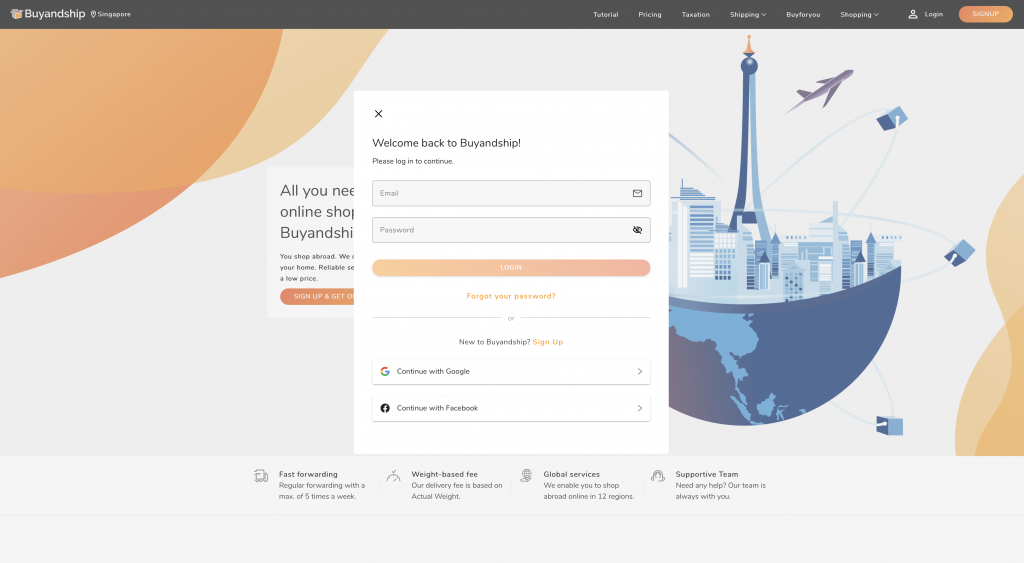Click the Fast forwarding truck icon
Image resolution: width=1024 pixels, height=563 pixels.
[x=261, y=475]
